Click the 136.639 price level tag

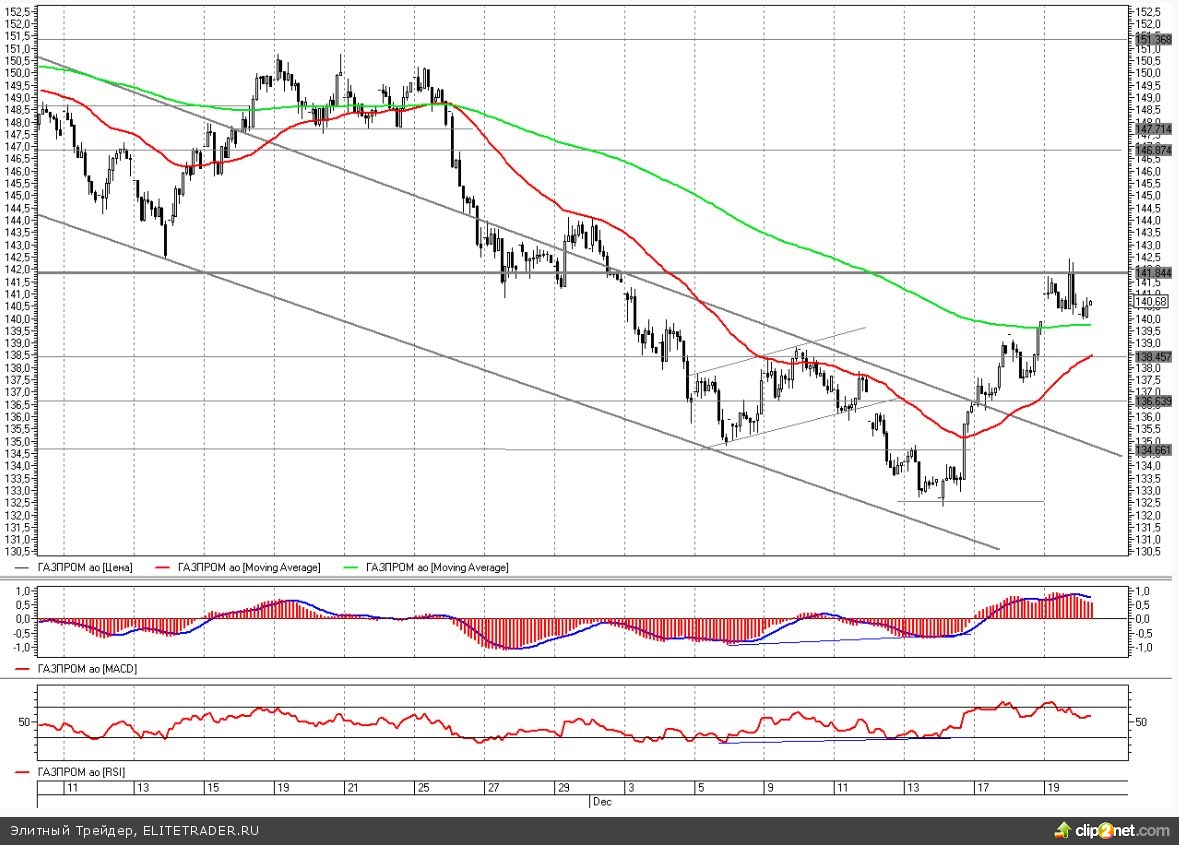pyautogui.click(x=1152, y=401)
